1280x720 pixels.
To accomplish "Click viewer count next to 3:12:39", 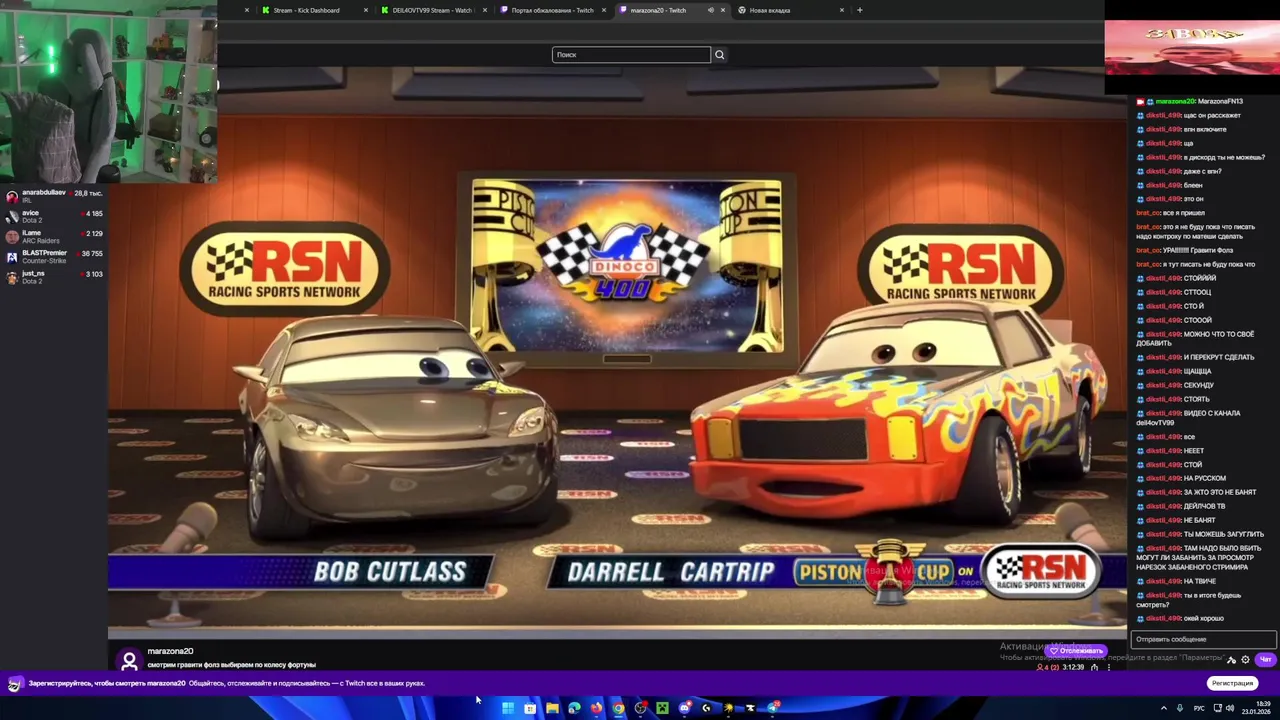I will (x=1047, y=667).
